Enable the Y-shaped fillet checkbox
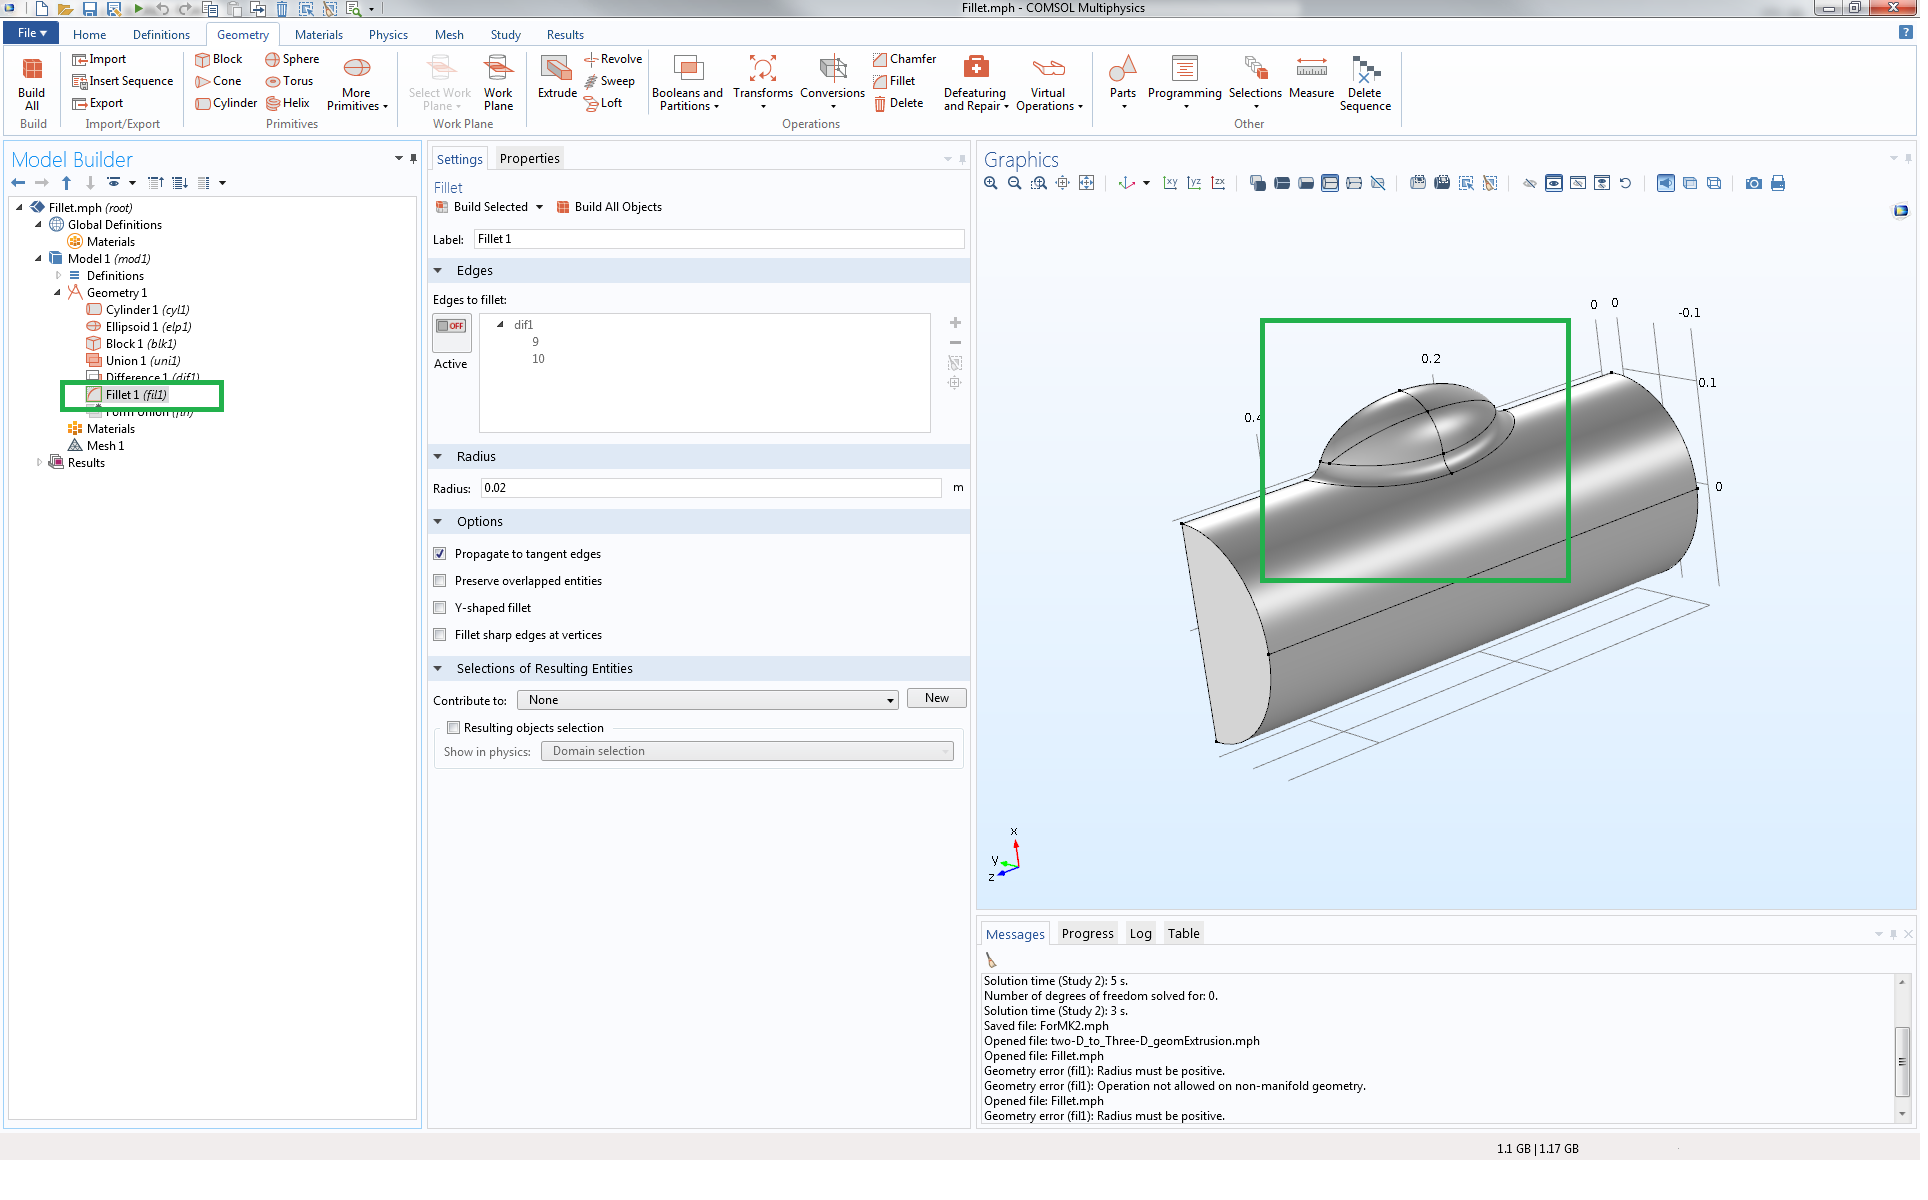The image size is (1928, 1200). point(440,608)
